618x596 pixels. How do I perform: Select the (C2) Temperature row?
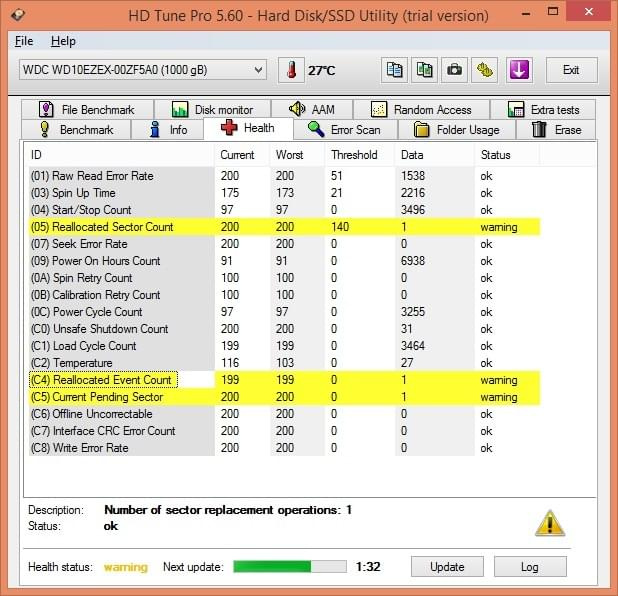[x=285, y=363]
